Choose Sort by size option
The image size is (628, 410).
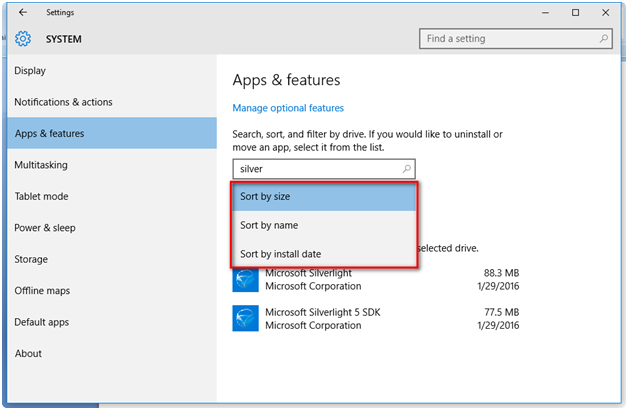pos(325,197)
